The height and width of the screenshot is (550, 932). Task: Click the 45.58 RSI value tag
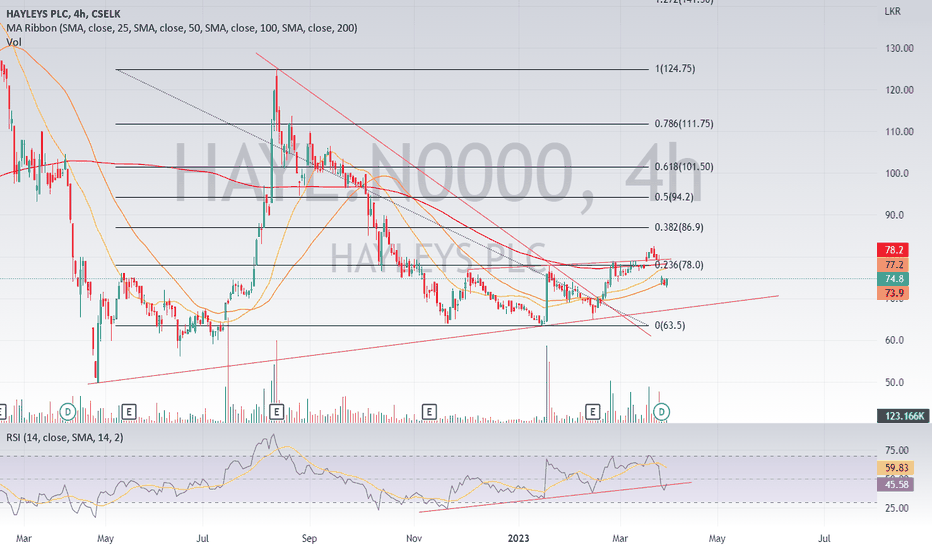896,484
